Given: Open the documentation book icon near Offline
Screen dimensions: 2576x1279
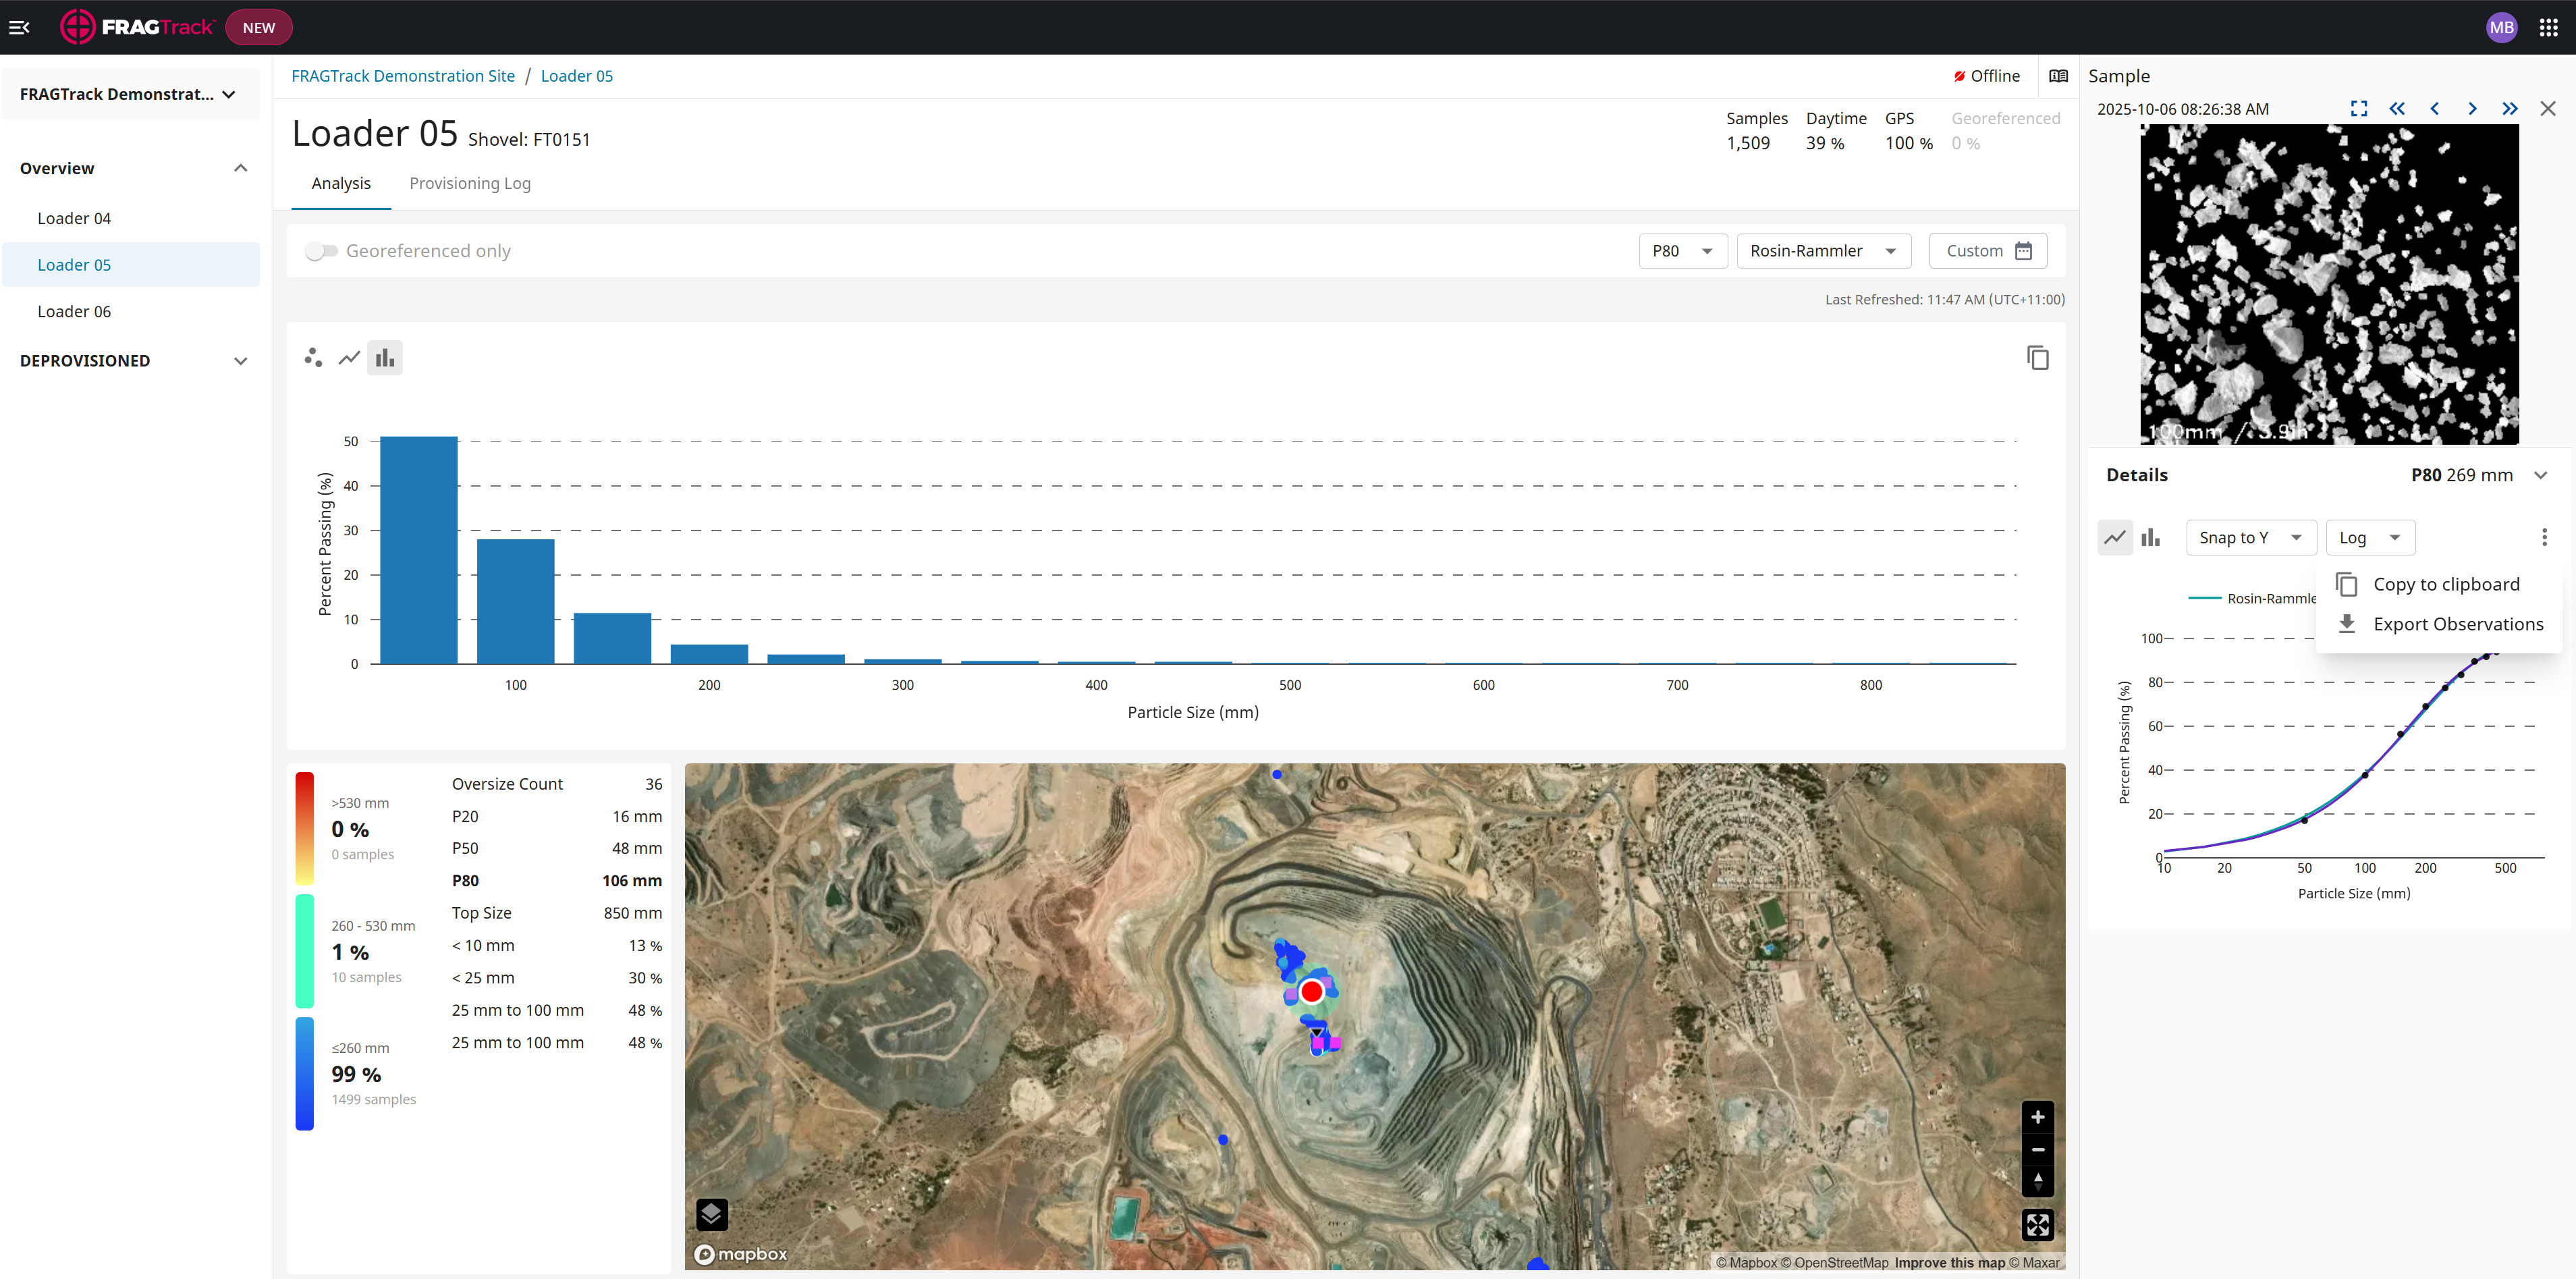Looking at the screenshot, I should coord(2058,76).
